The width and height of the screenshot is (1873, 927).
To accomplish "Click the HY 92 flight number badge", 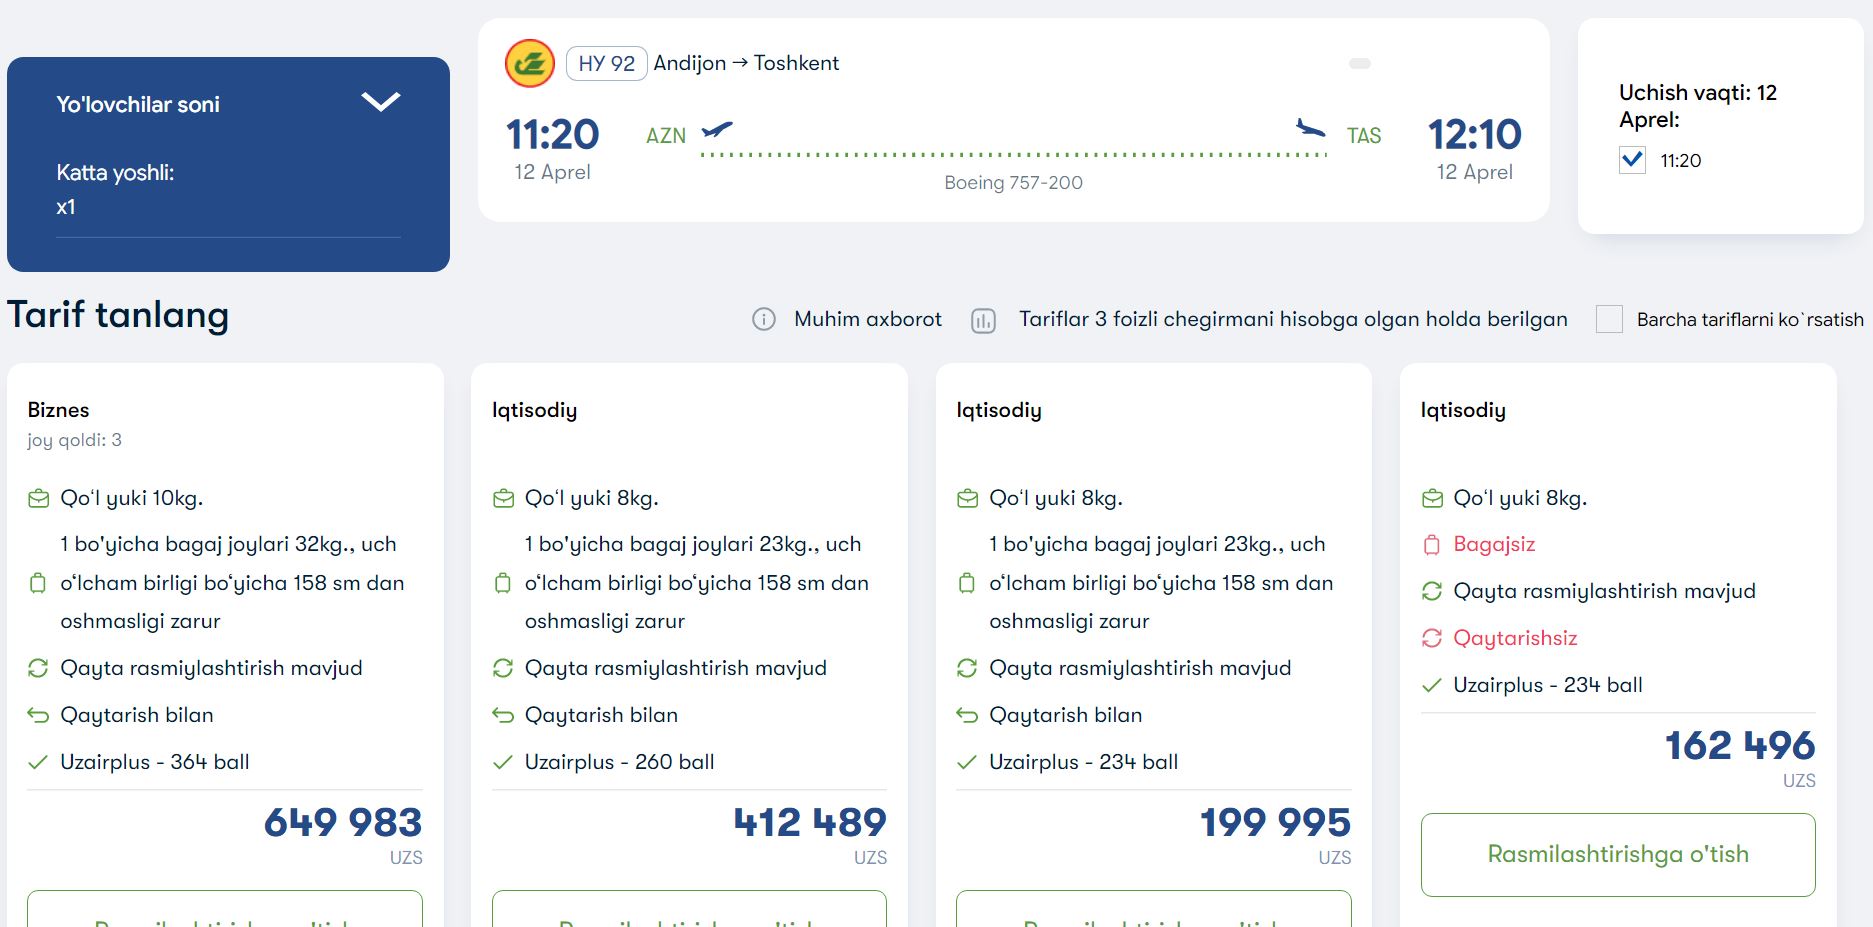I will click(606, 64).
